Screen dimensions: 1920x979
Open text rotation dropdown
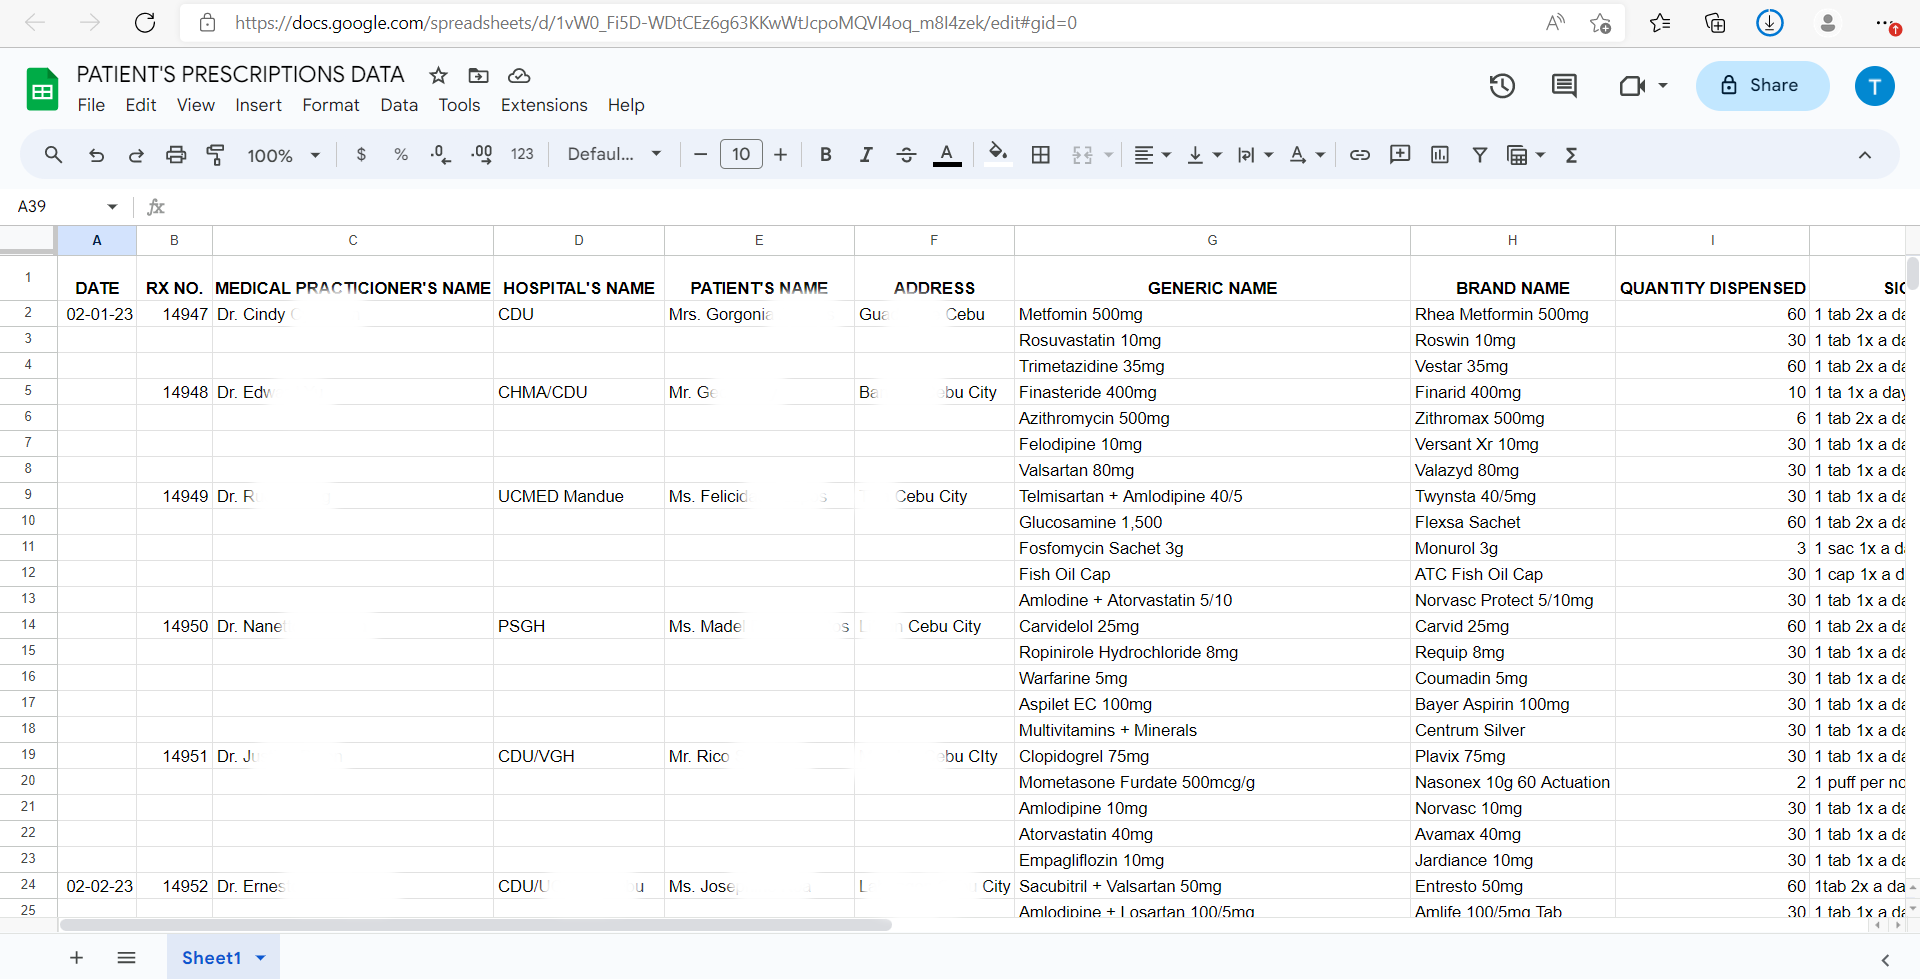[x=1307, y=155]
